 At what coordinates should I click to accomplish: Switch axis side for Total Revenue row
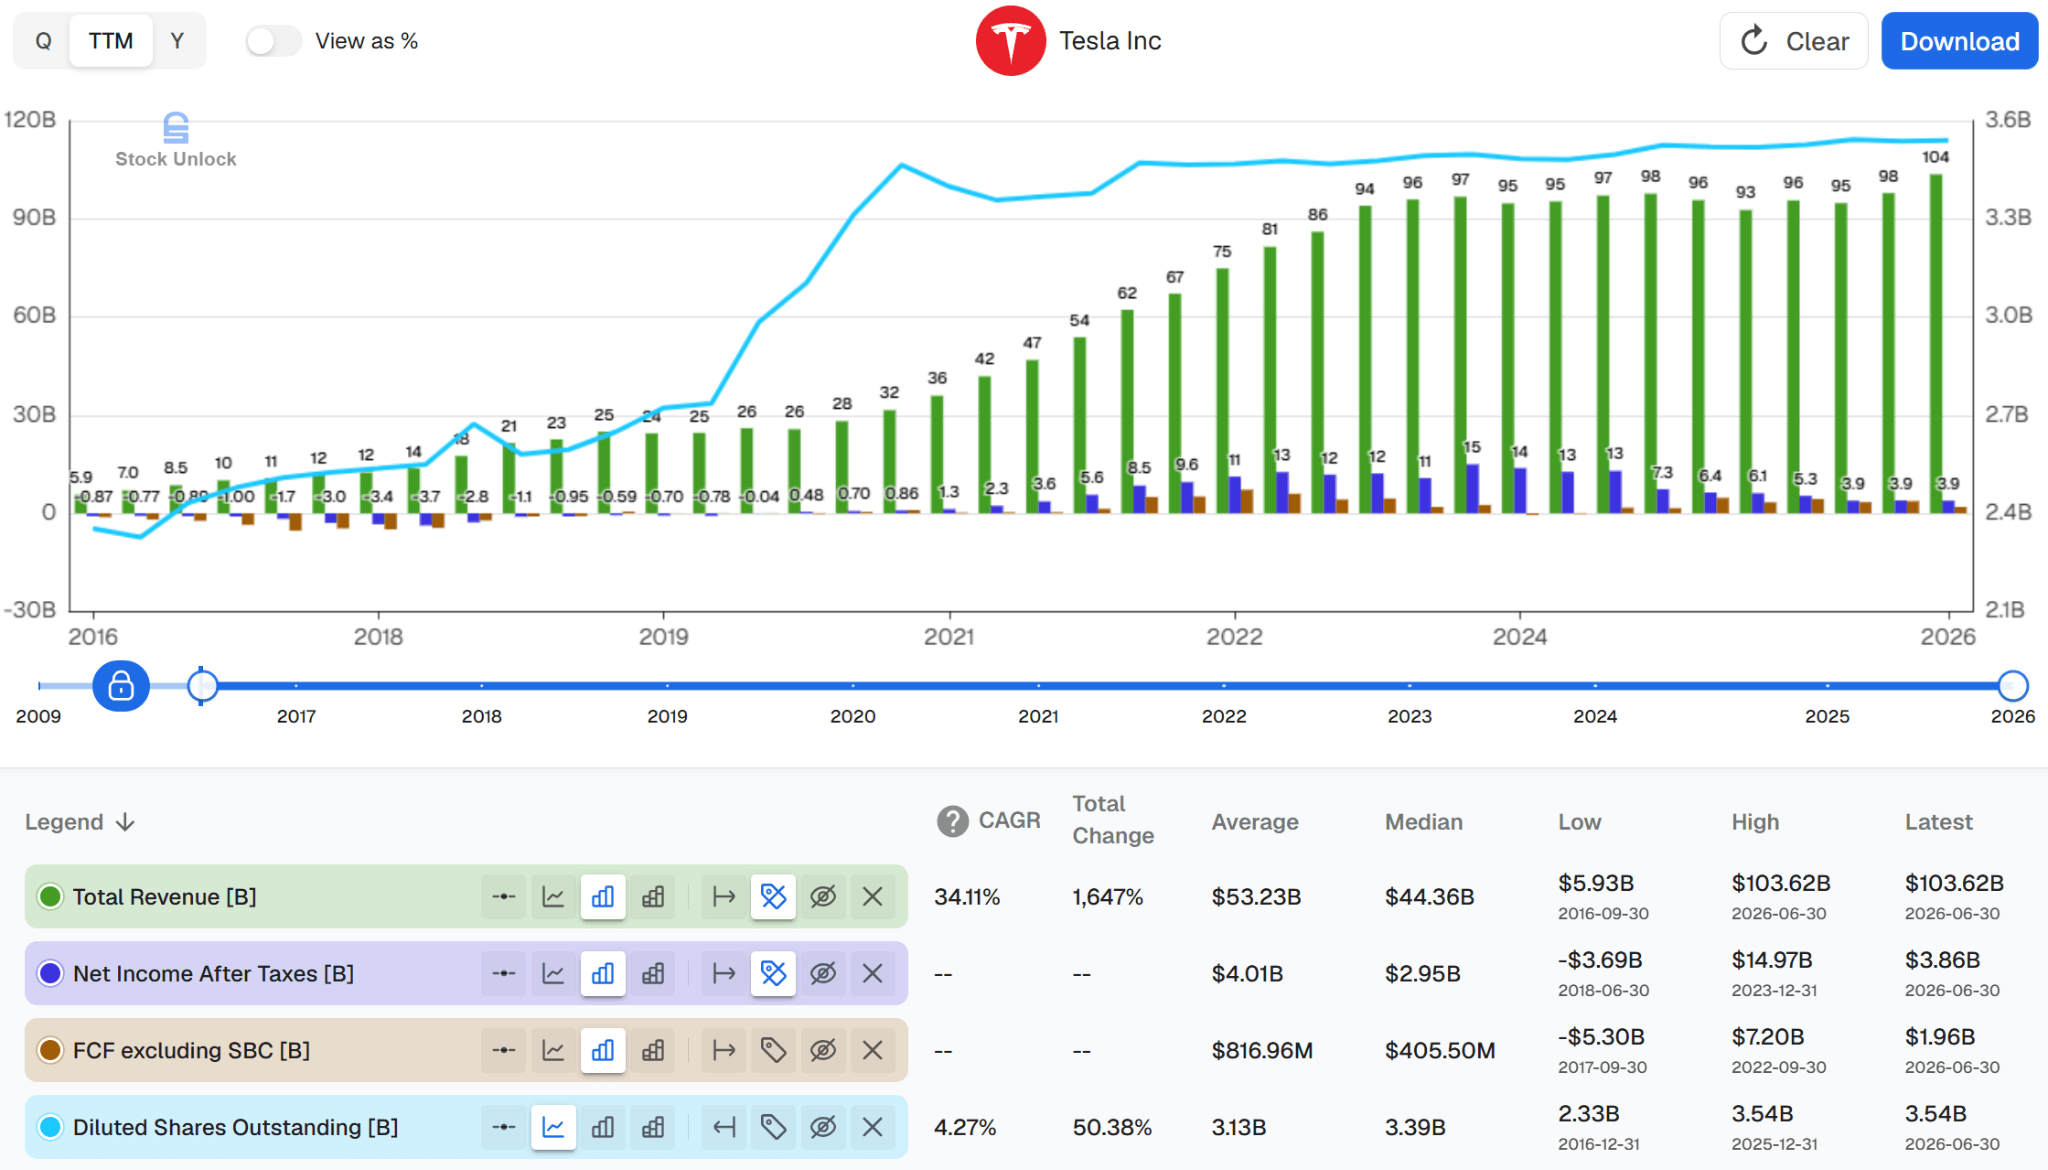(724, 896)
